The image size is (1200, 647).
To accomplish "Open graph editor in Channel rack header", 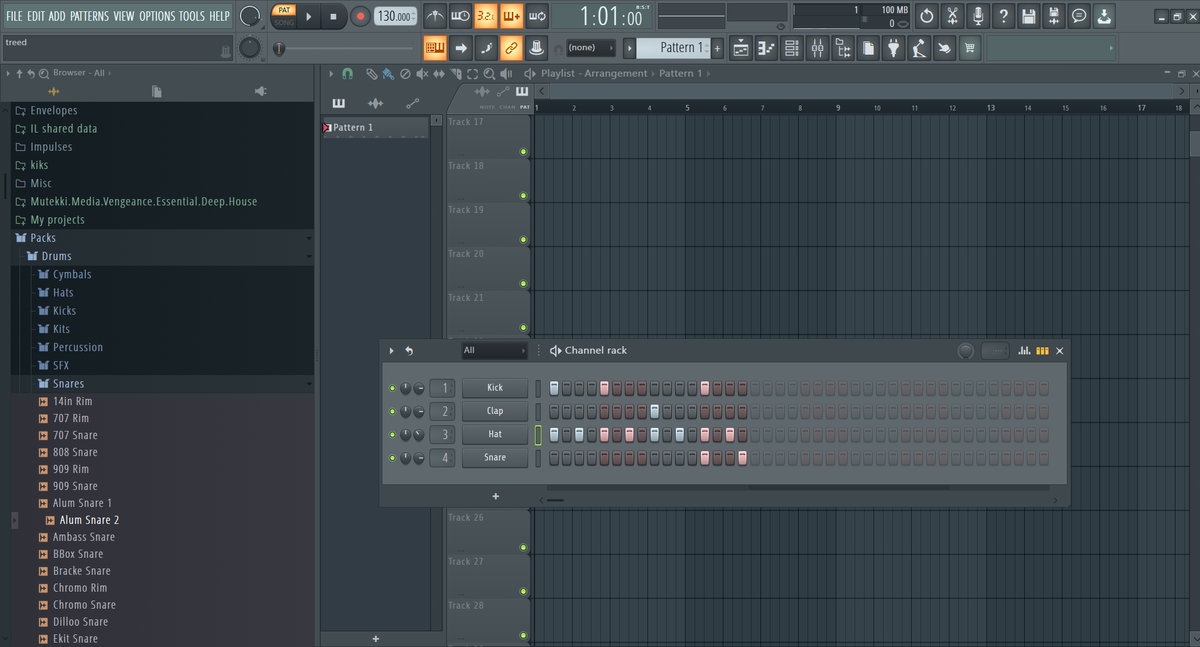I will pos(1024,350).
